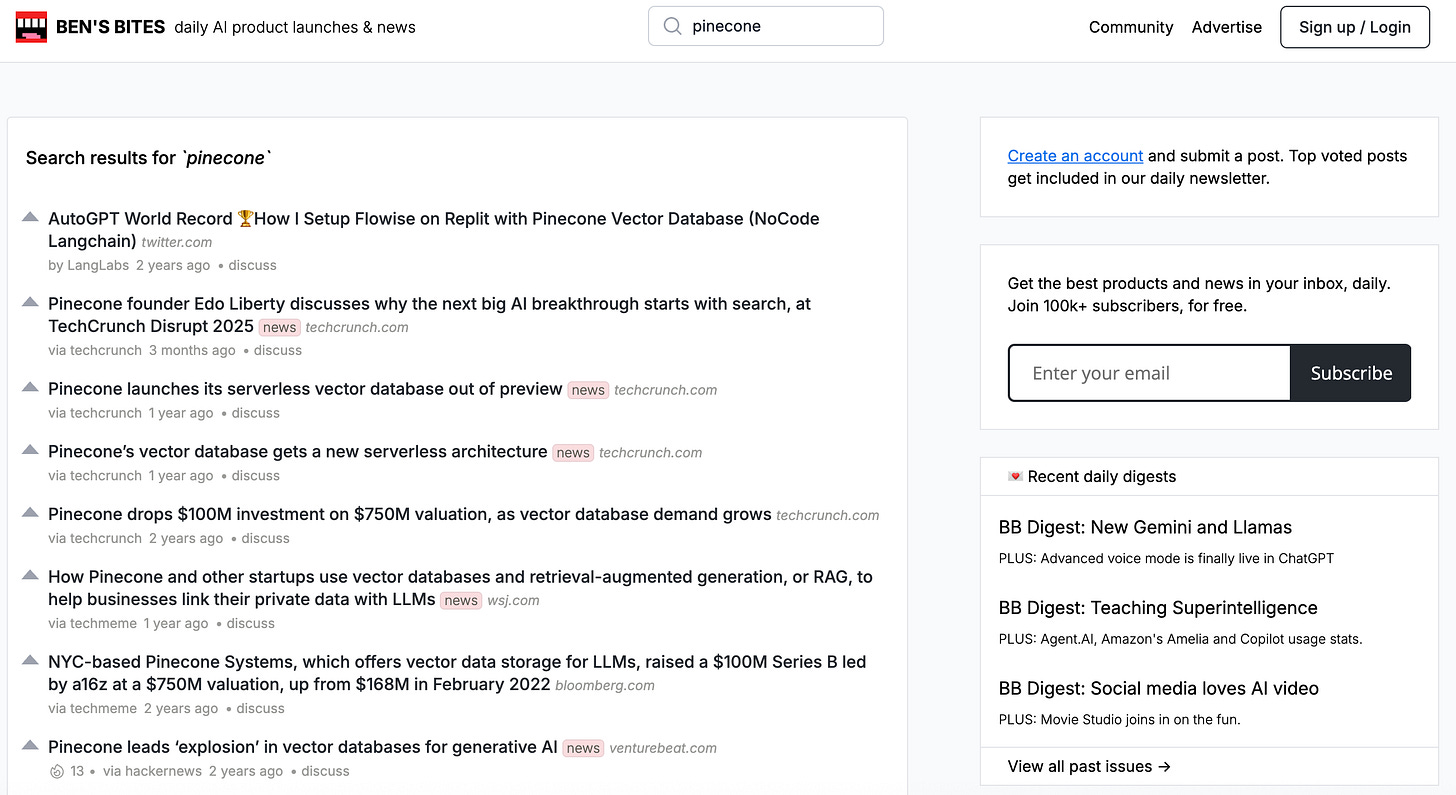
Task: Click discuss under 'new serverless architecture' post
Action: coord(256,476)
